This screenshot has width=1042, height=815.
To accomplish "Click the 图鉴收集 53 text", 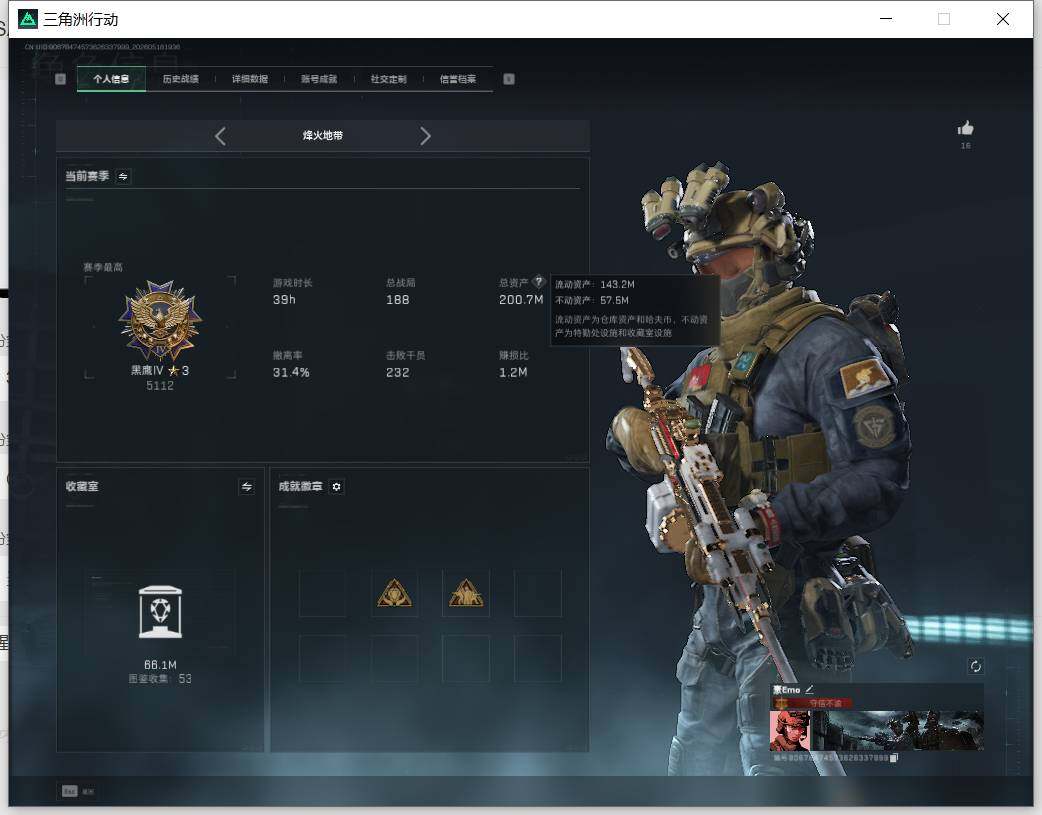I will click(x=160, y=679).
